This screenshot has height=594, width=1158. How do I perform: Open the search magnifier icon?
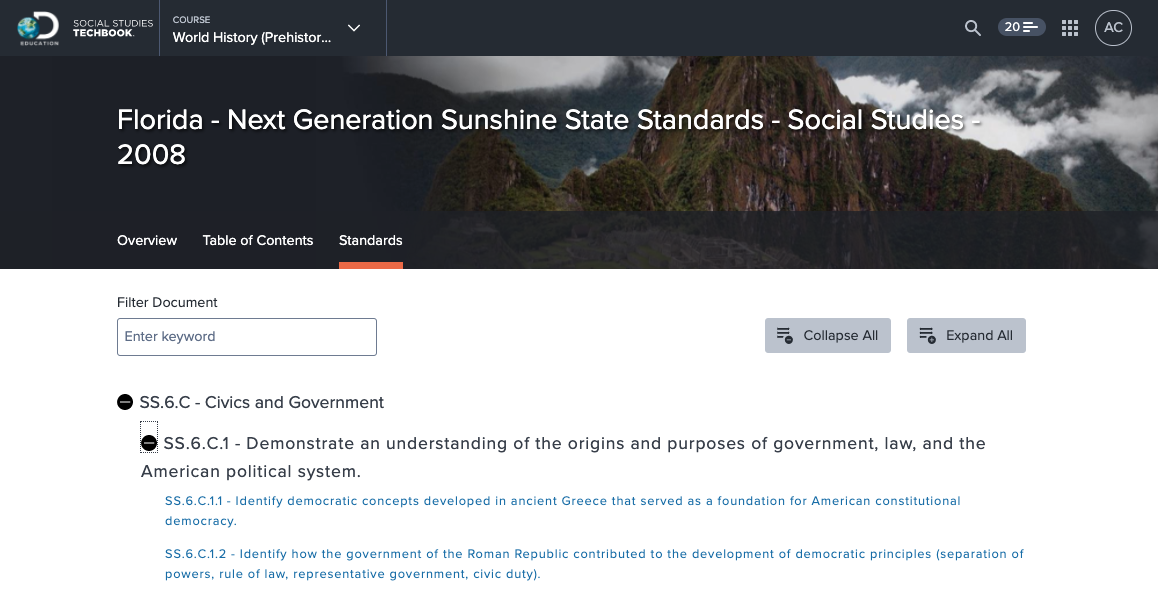click(972, 28)
